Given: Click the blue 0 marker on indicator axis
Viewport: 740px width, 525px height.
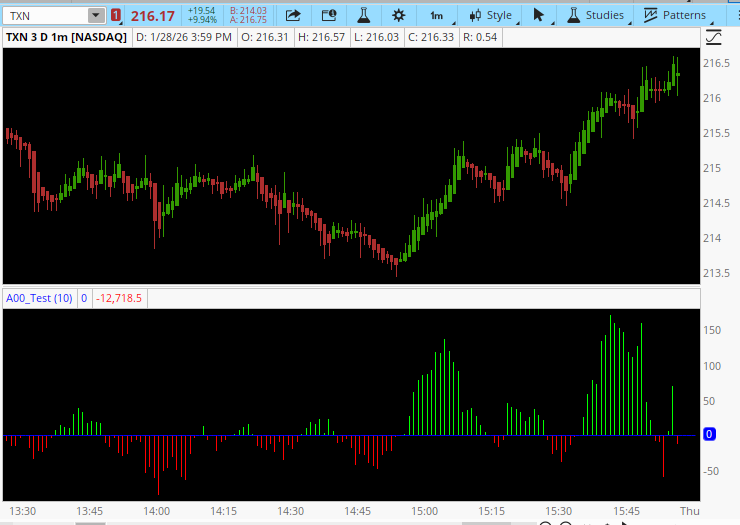Looking at the screenshot, I should 709,434.
